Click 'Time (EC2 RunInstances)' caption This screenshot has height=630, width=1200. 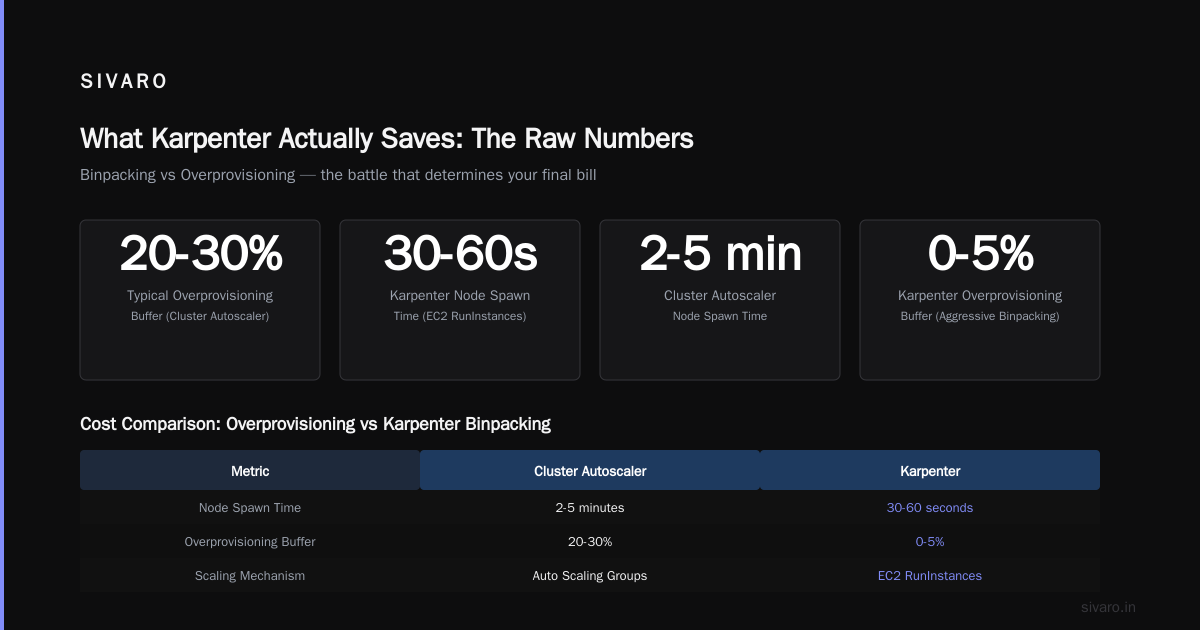pyautogui.click(x=460, y=316)
